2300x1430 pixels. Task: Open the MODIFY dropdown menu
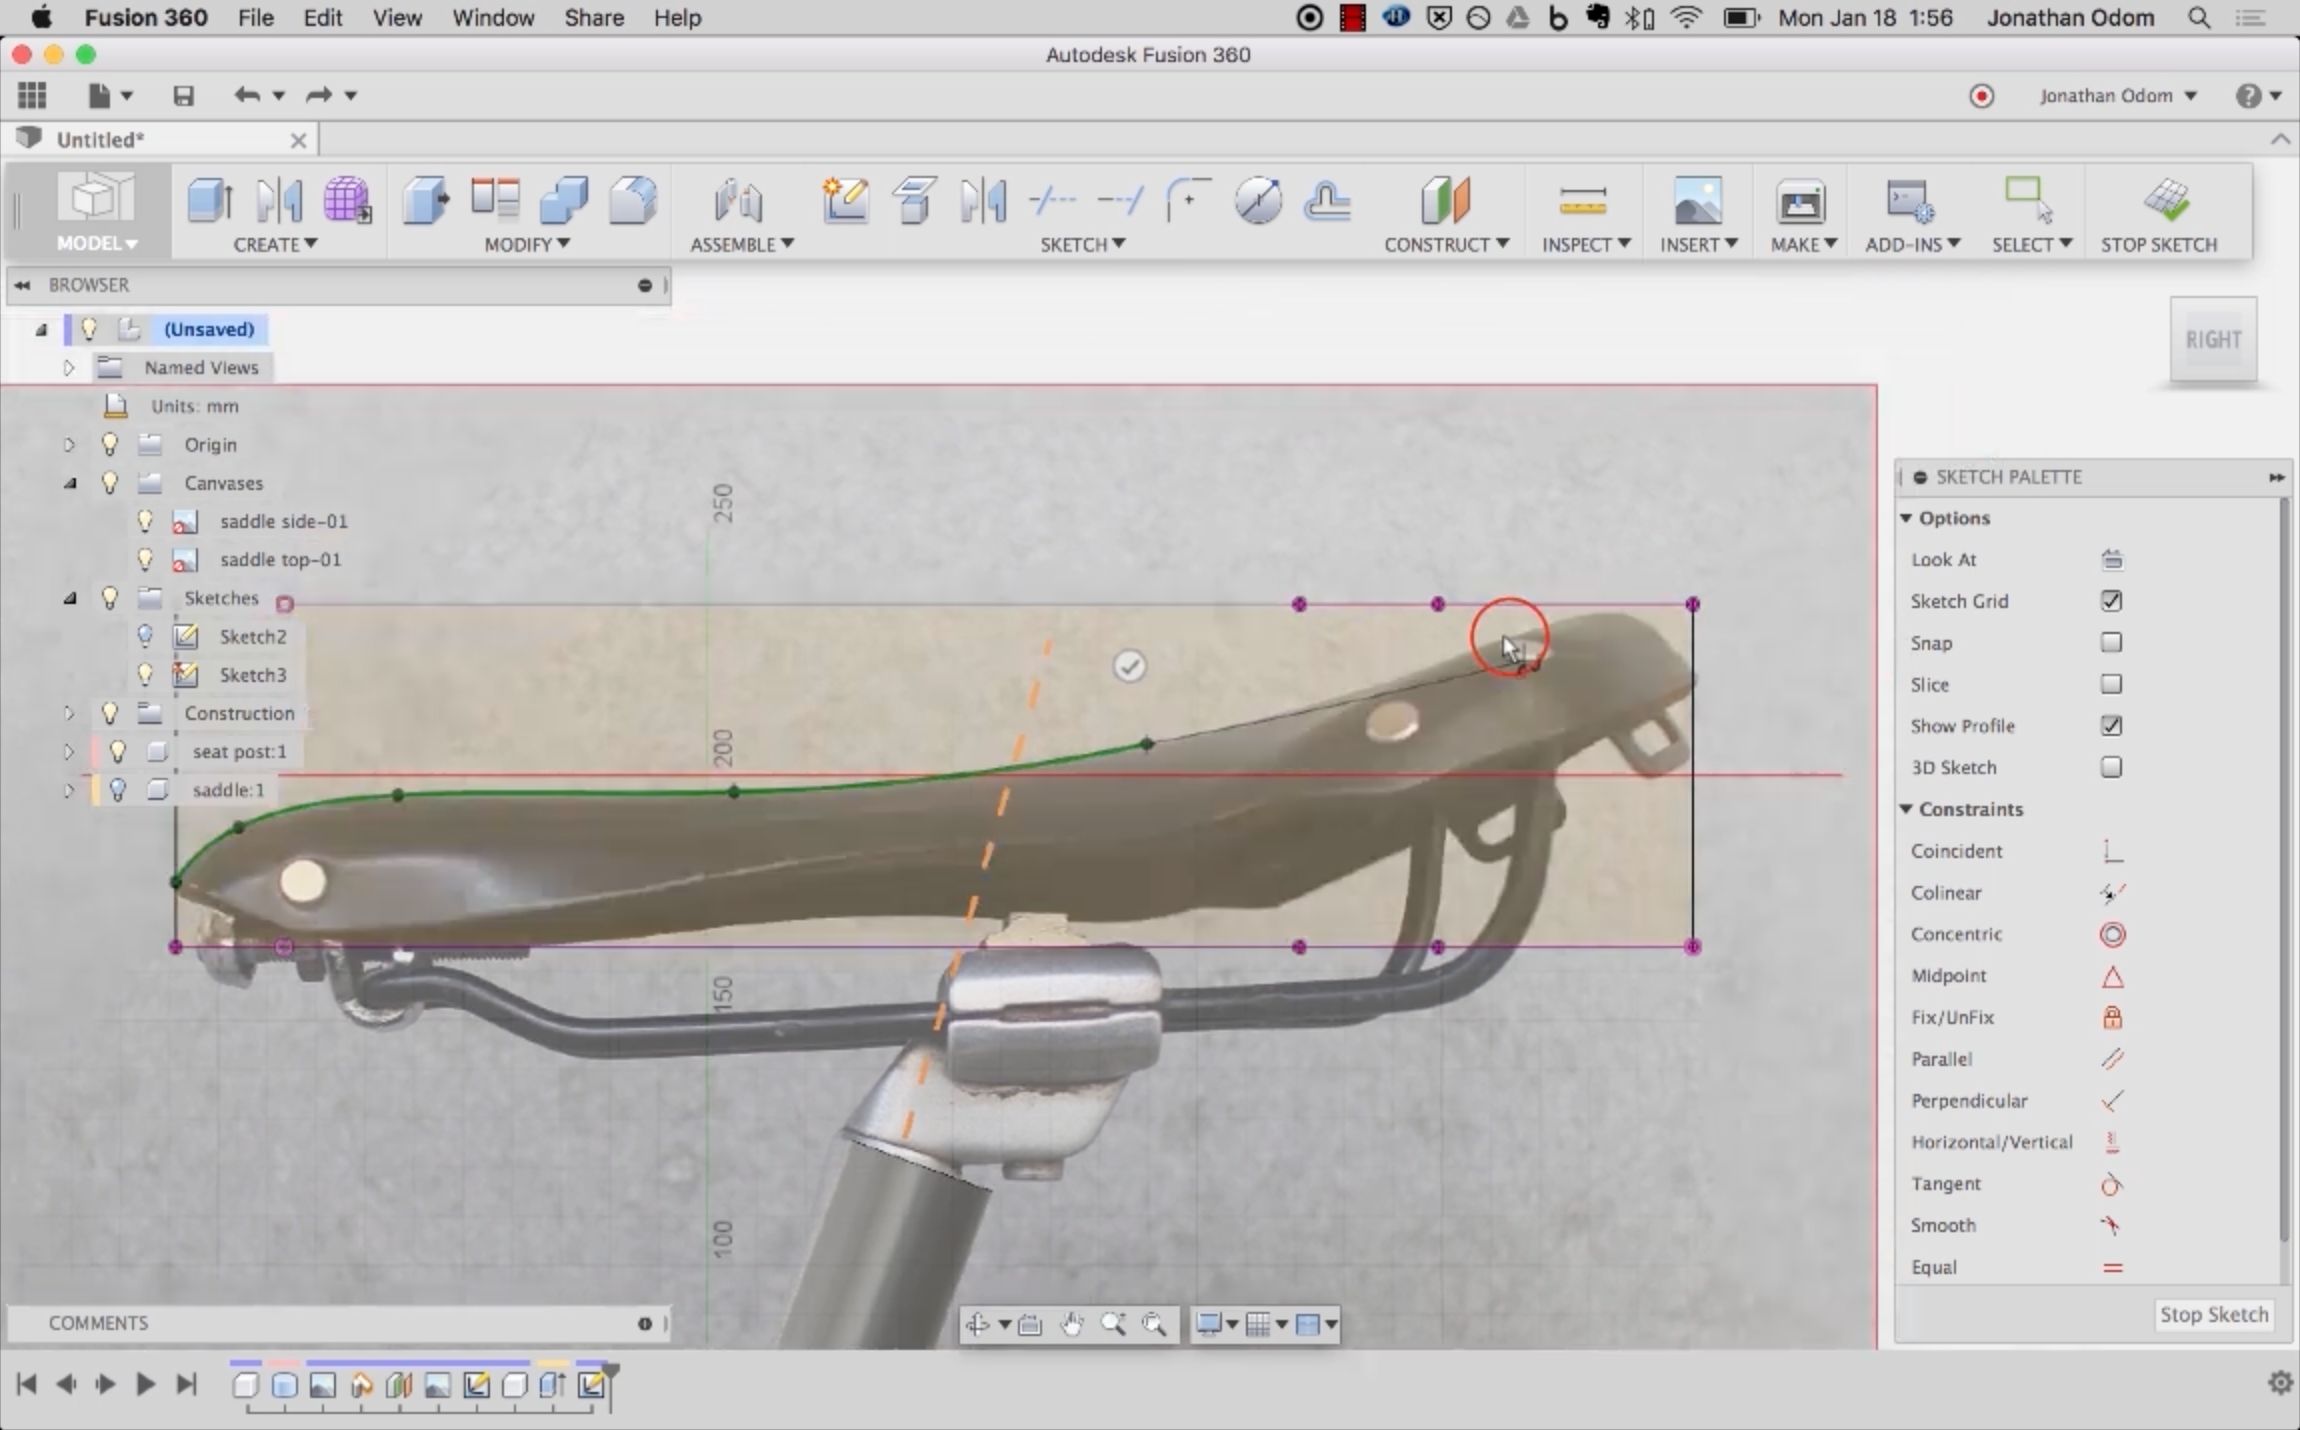click(527, 245)
